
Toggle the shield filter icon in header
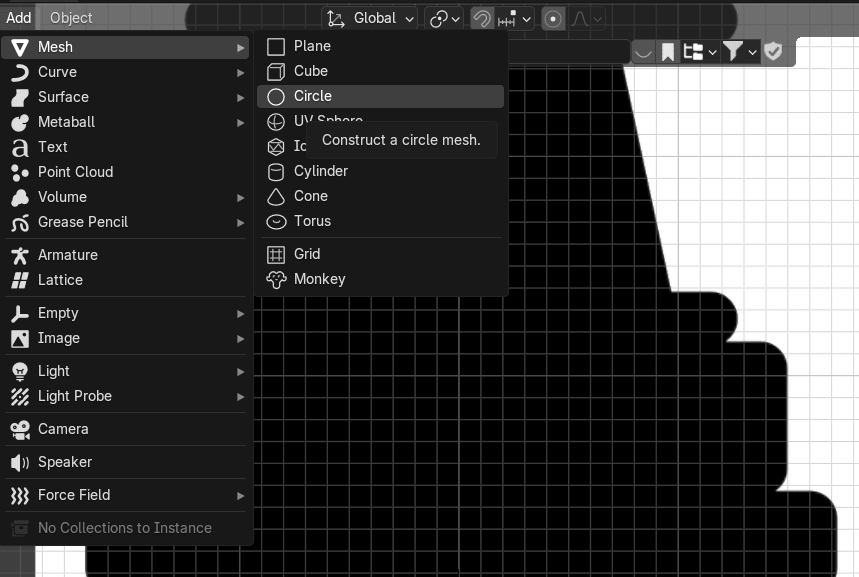(774, 51)
